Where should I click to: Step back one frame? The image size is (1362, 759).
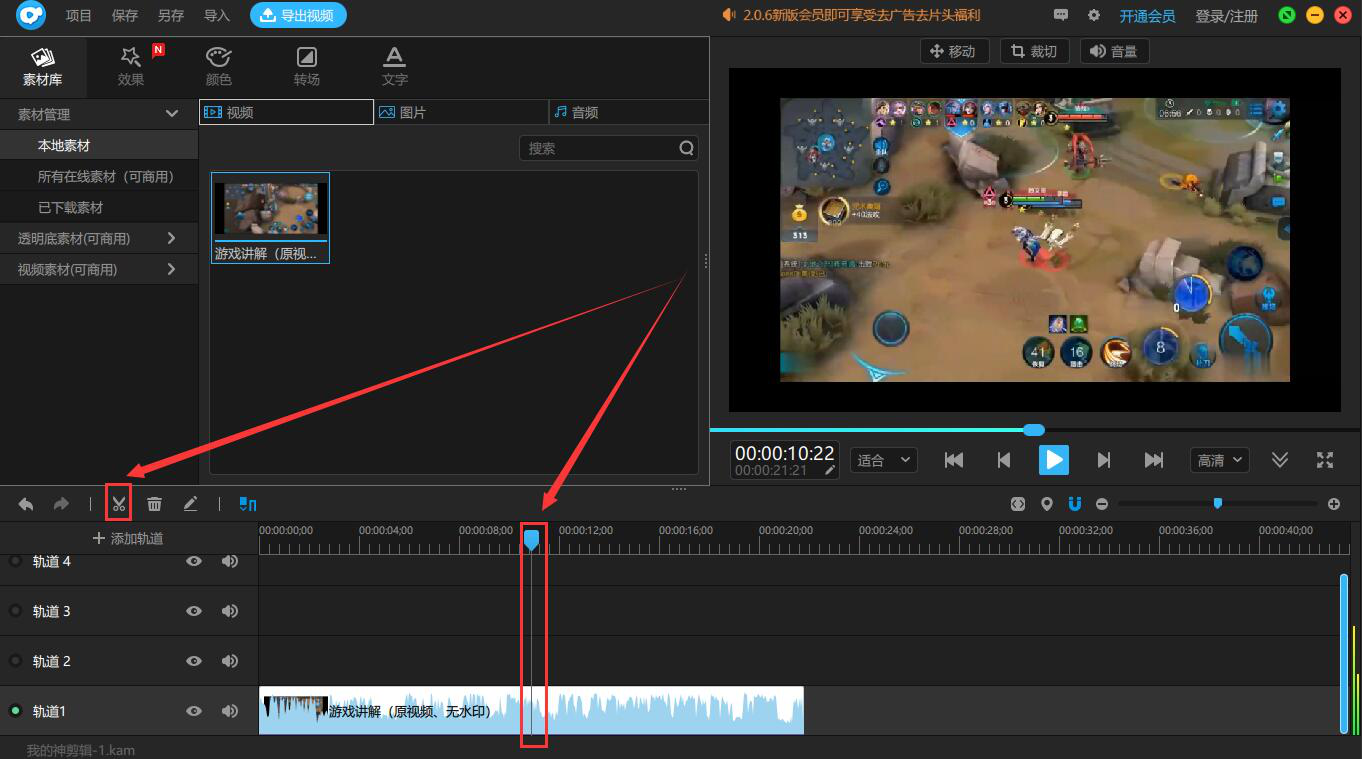point(1004,460)
